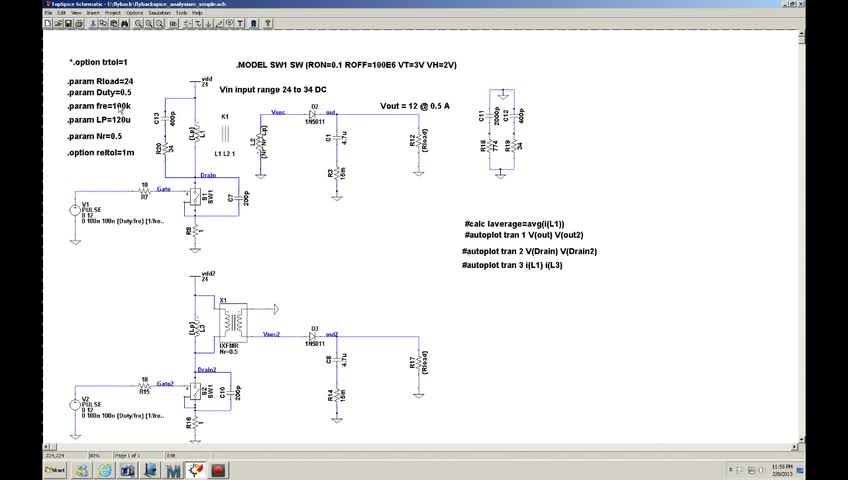The width and height of the screenshot is (848, 480).
Task: Select the S1 SW1 switch symbol
Action: [195, 196]
